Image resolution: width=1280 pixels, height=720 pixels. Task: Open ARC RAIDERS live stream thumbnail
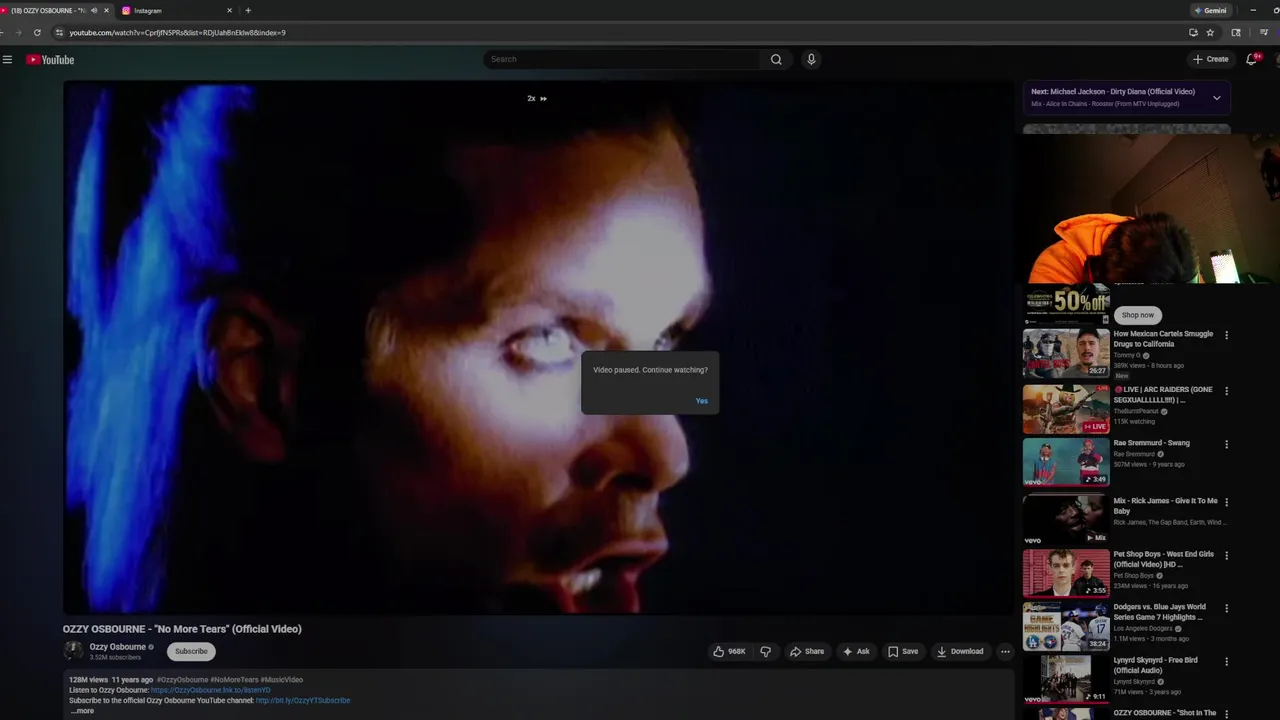[1066, 408]
